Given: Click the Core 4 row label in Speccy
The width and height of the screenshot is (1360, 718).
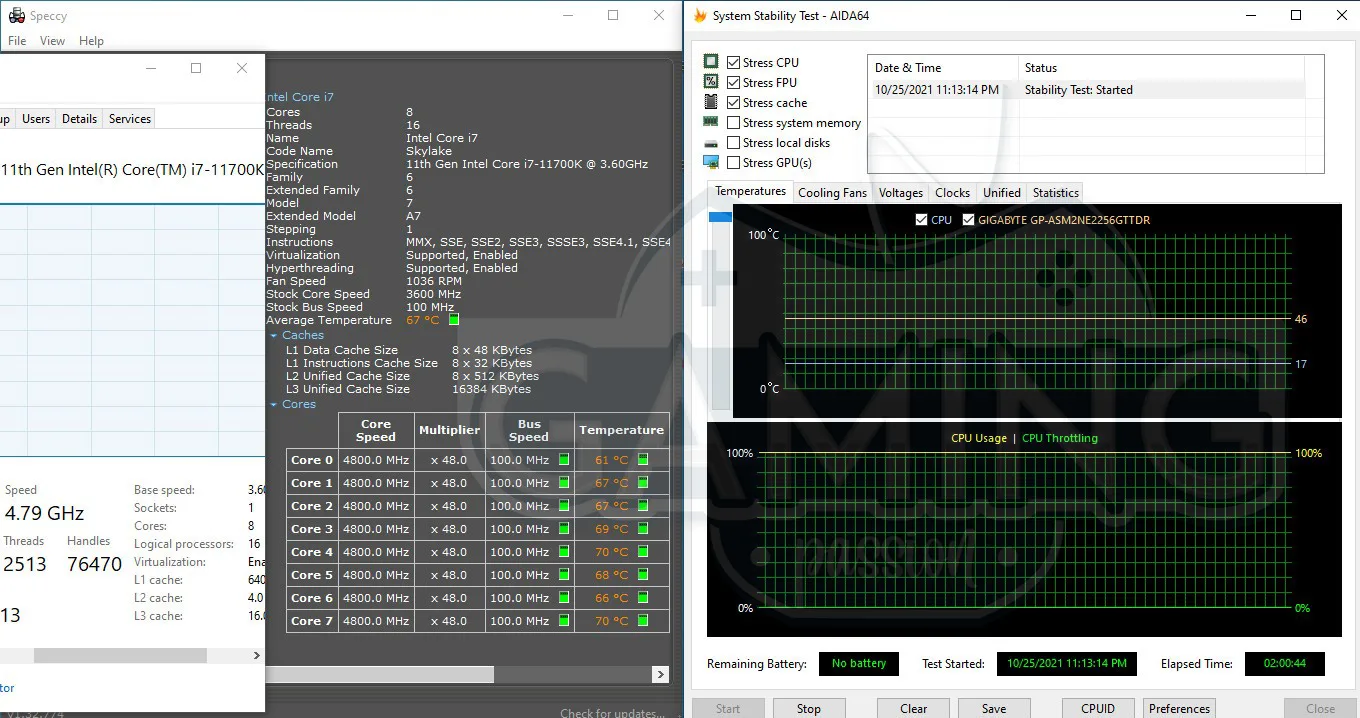Looking at the screenshot, I should (312, 552).
